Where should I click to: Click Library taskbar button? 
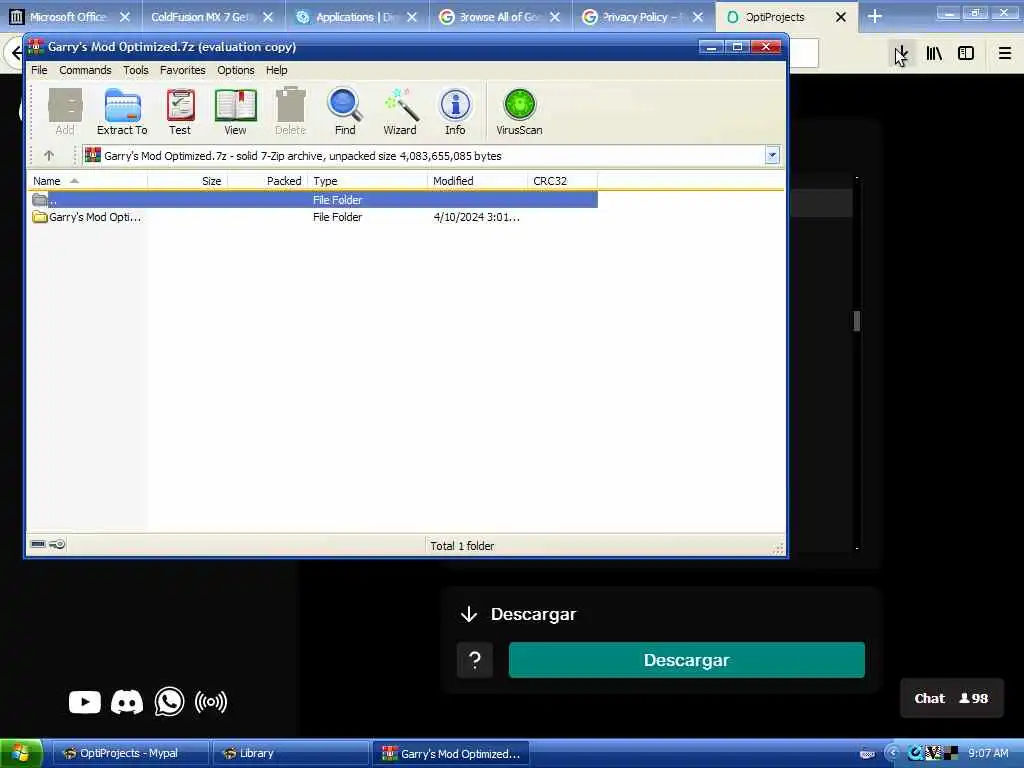(x=290, y=754)
